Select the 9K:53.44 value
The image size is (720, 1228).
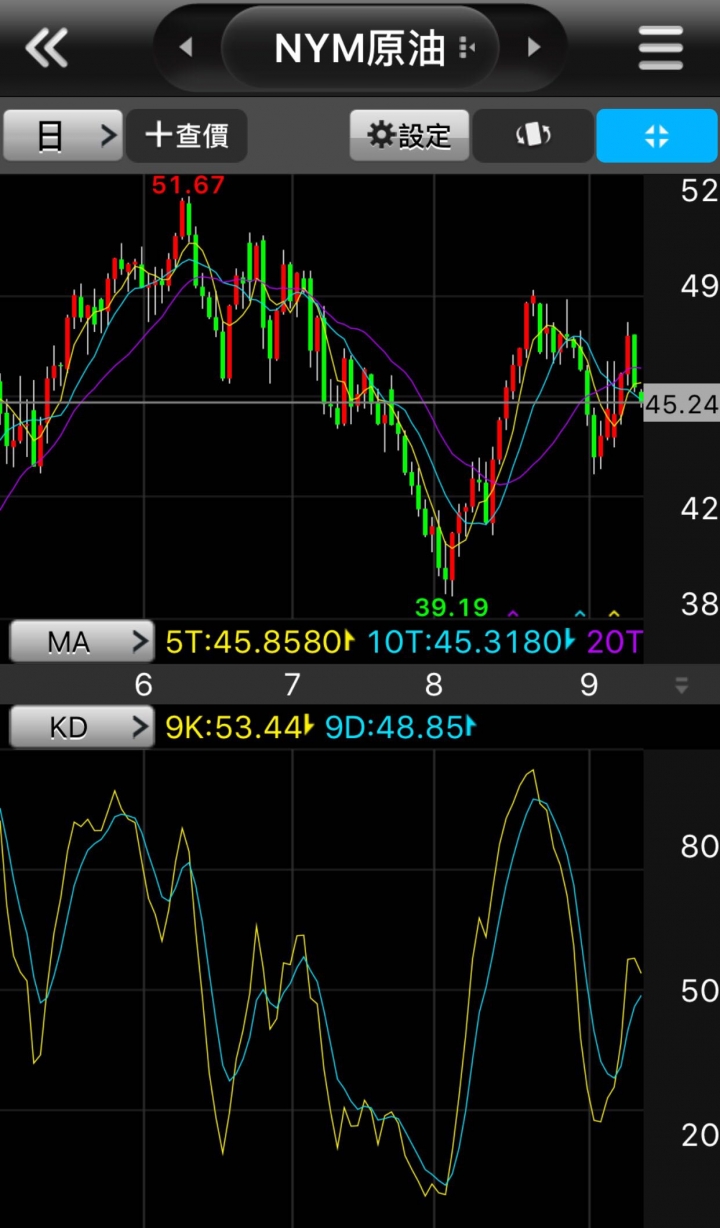[240, 727]
